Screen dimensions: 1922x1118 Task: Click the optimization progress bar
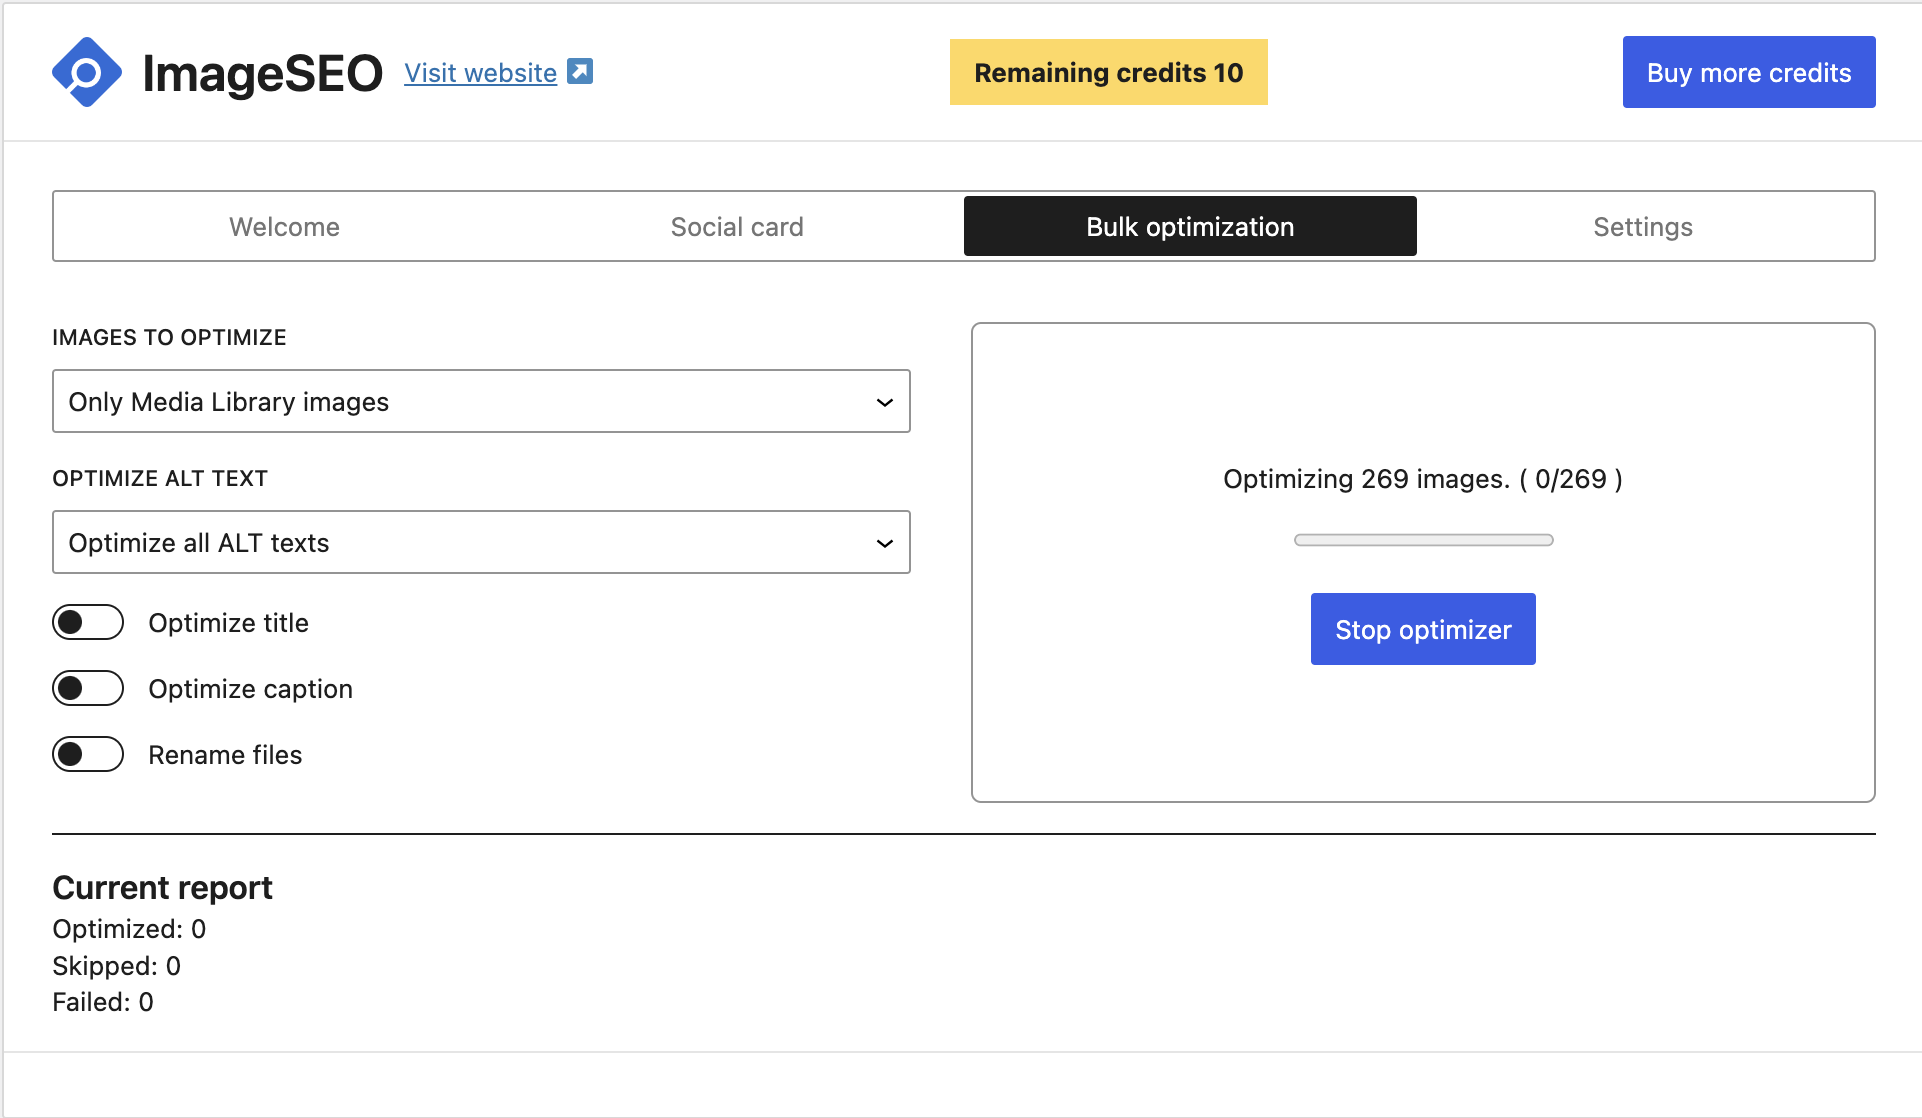tap(1423, 540)
